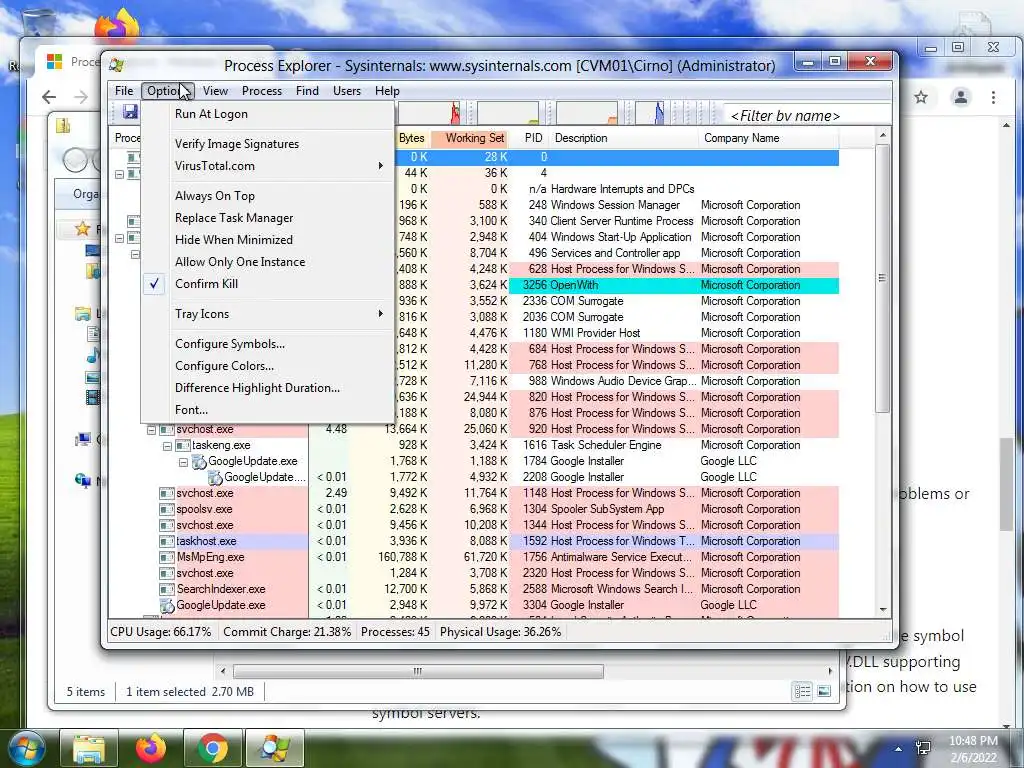
Task: Select the OpenWith process row
Action: (616, 285)
